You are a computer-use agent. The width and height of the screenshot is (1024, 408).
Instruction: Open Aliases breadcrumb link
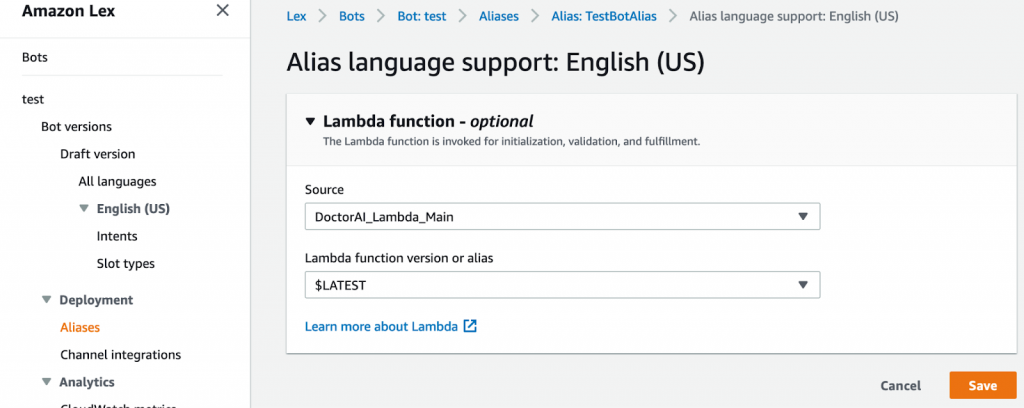pos(497,16)
